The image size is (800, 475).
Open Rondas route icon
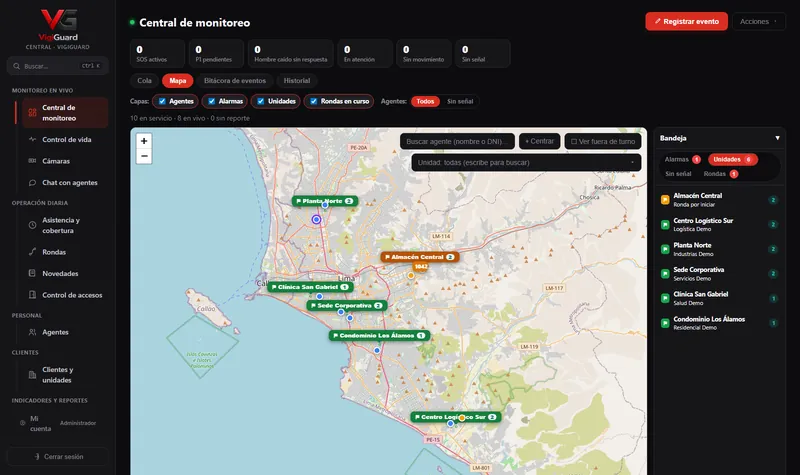tap(32, 252)
